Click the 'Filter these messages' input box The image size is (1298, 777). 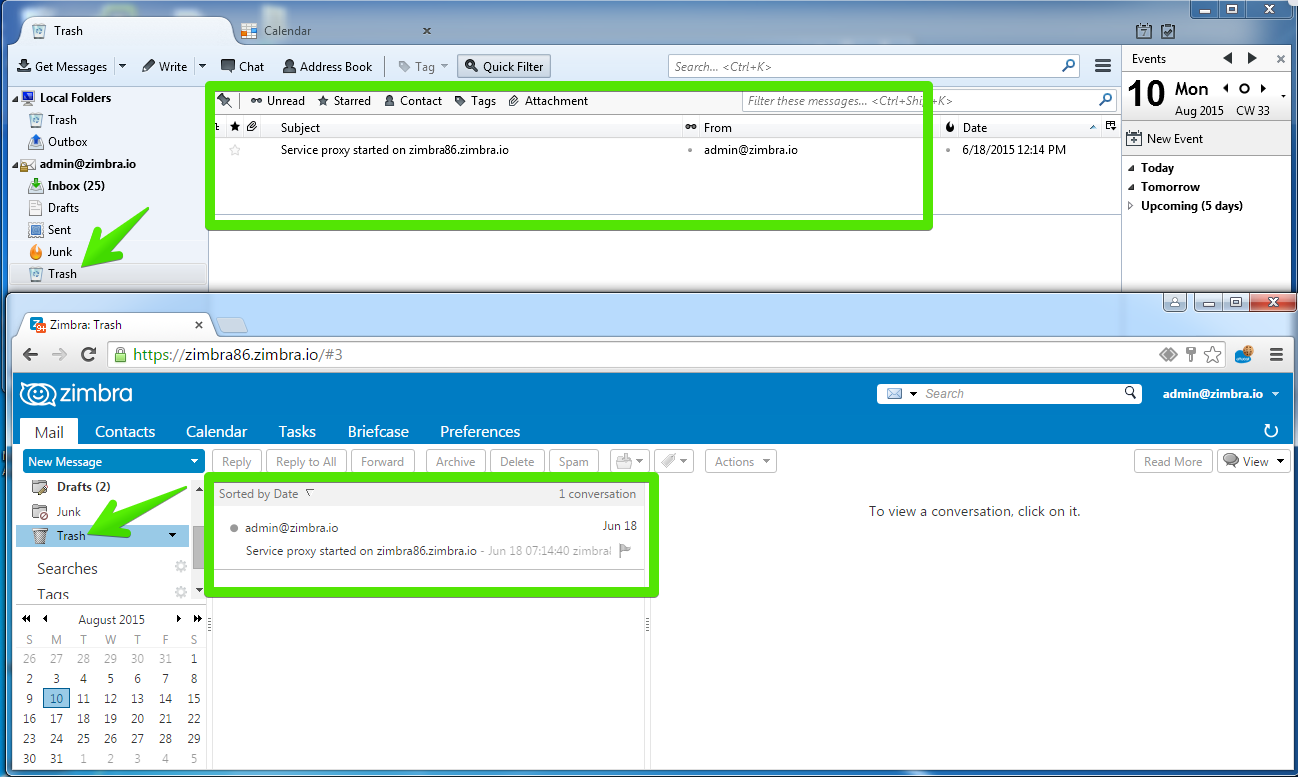tap(929, 101)
